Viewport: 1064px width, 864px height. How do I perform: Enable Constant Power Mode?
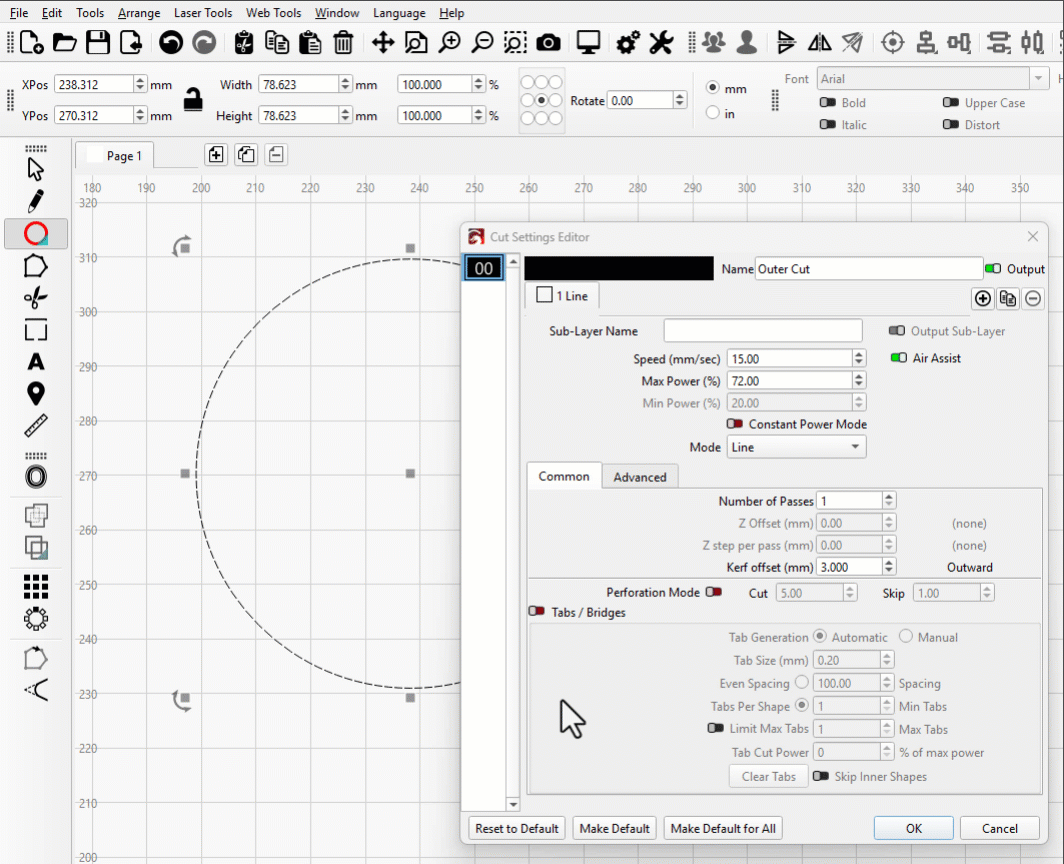[734, 424]
